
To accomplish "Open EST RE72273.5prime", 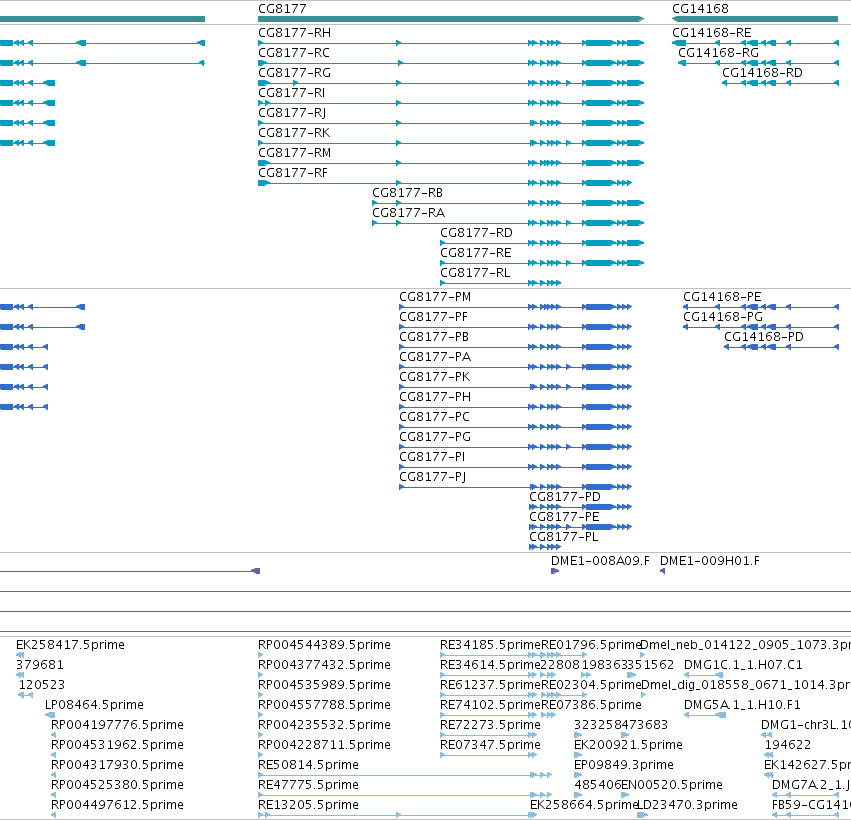I will pos(491,726).
